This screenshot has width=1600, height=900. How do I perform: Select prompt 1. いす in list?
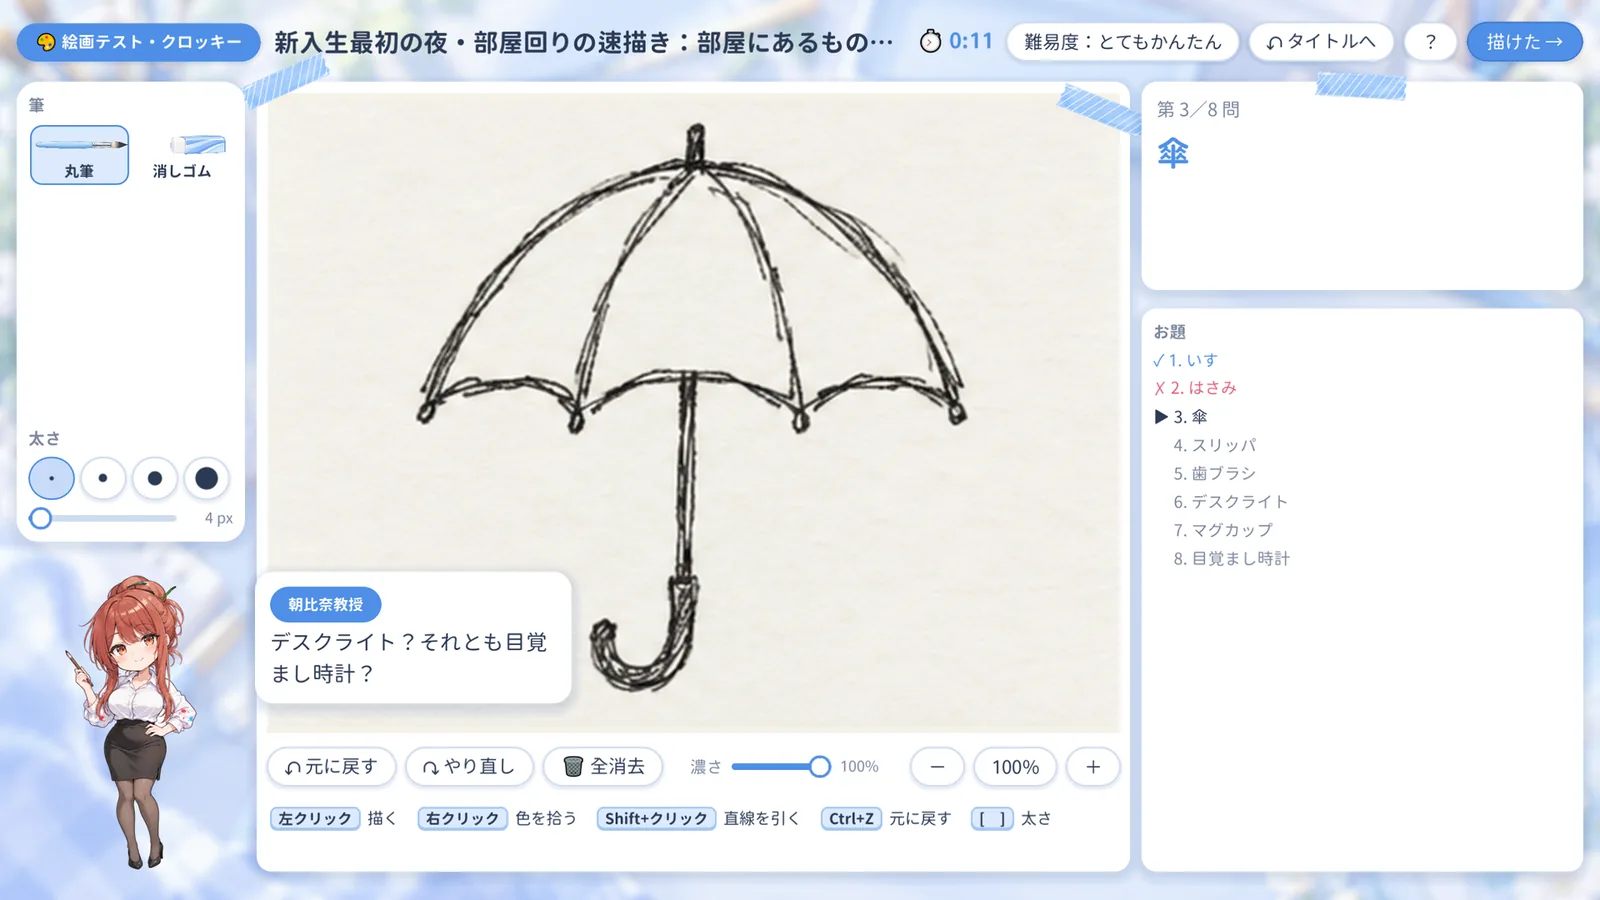click(1185, 360)
